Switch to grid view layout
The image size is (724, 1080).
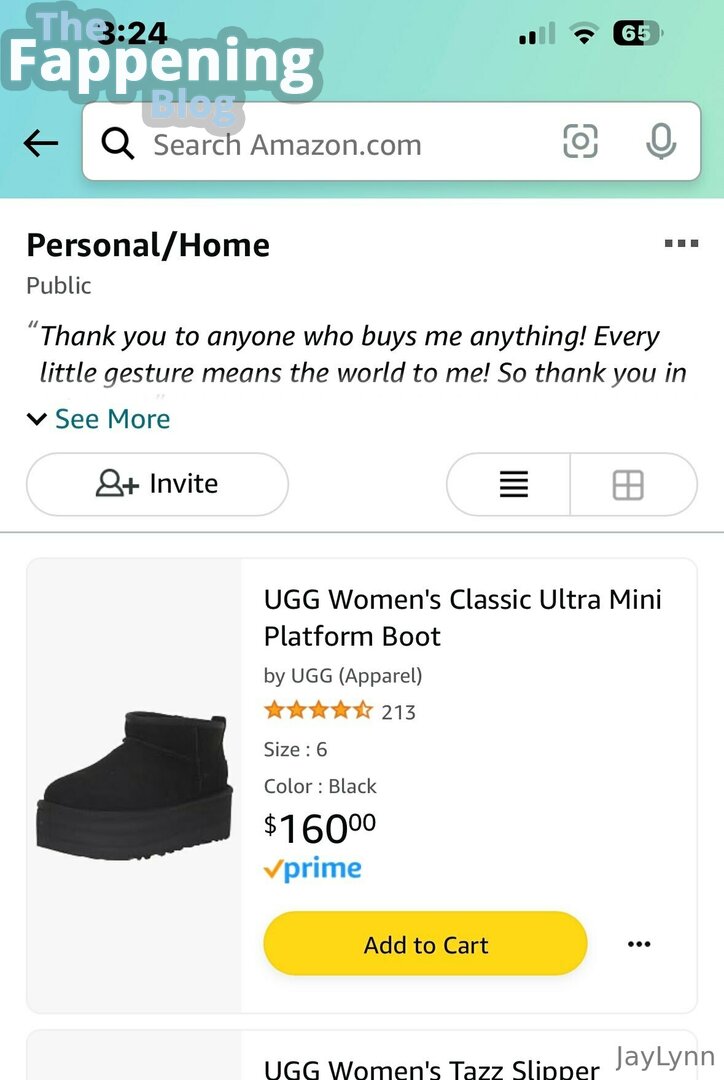click(628, 485)
